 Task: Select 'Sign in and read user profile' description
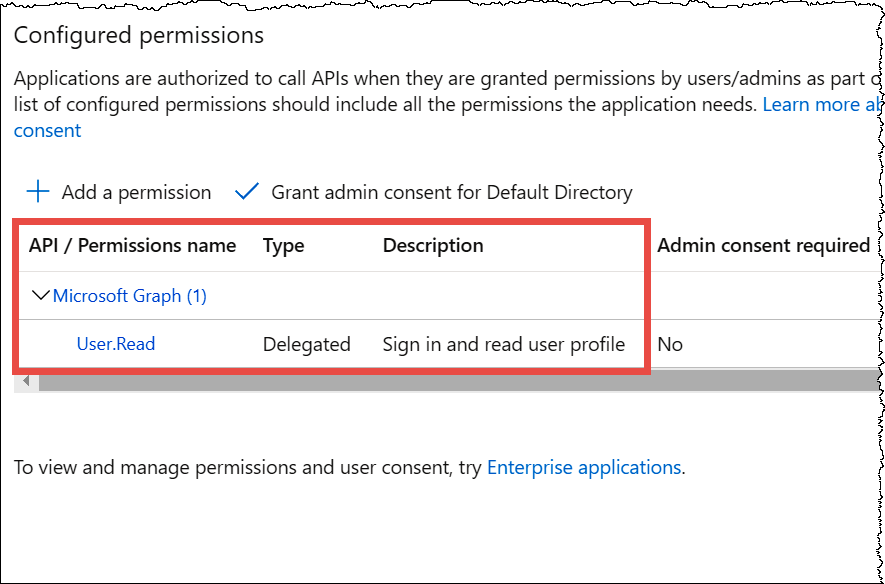pos(503,344)
